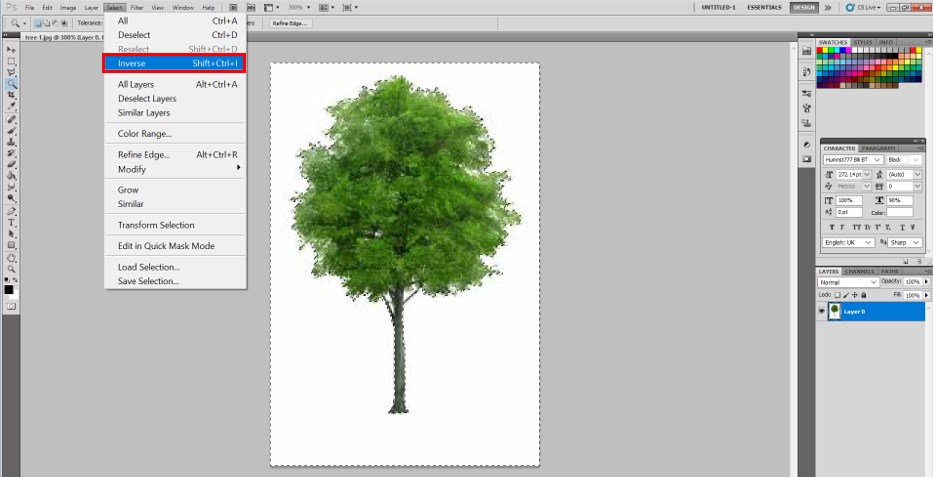933x477 pixels.
Task: Switch to the Channels tab
Action: pos(860,271)
